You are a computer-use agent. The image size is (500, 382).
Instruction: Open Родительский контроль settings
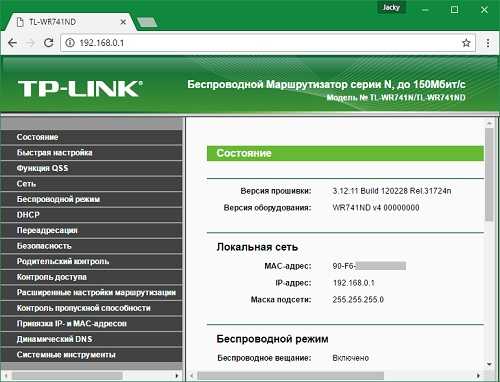click(91, 261)
